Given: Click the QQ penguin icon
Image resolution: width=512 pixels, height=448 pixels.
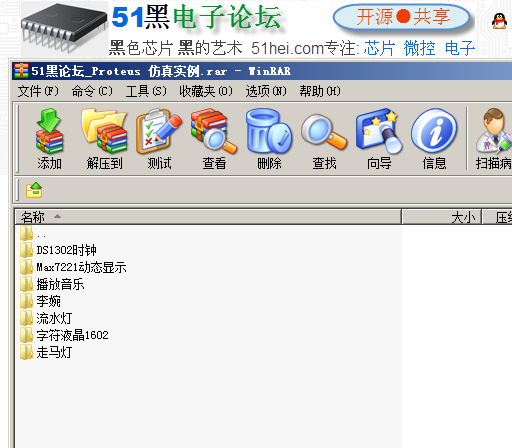Looking at the screenshot, I should click(499, 21).
